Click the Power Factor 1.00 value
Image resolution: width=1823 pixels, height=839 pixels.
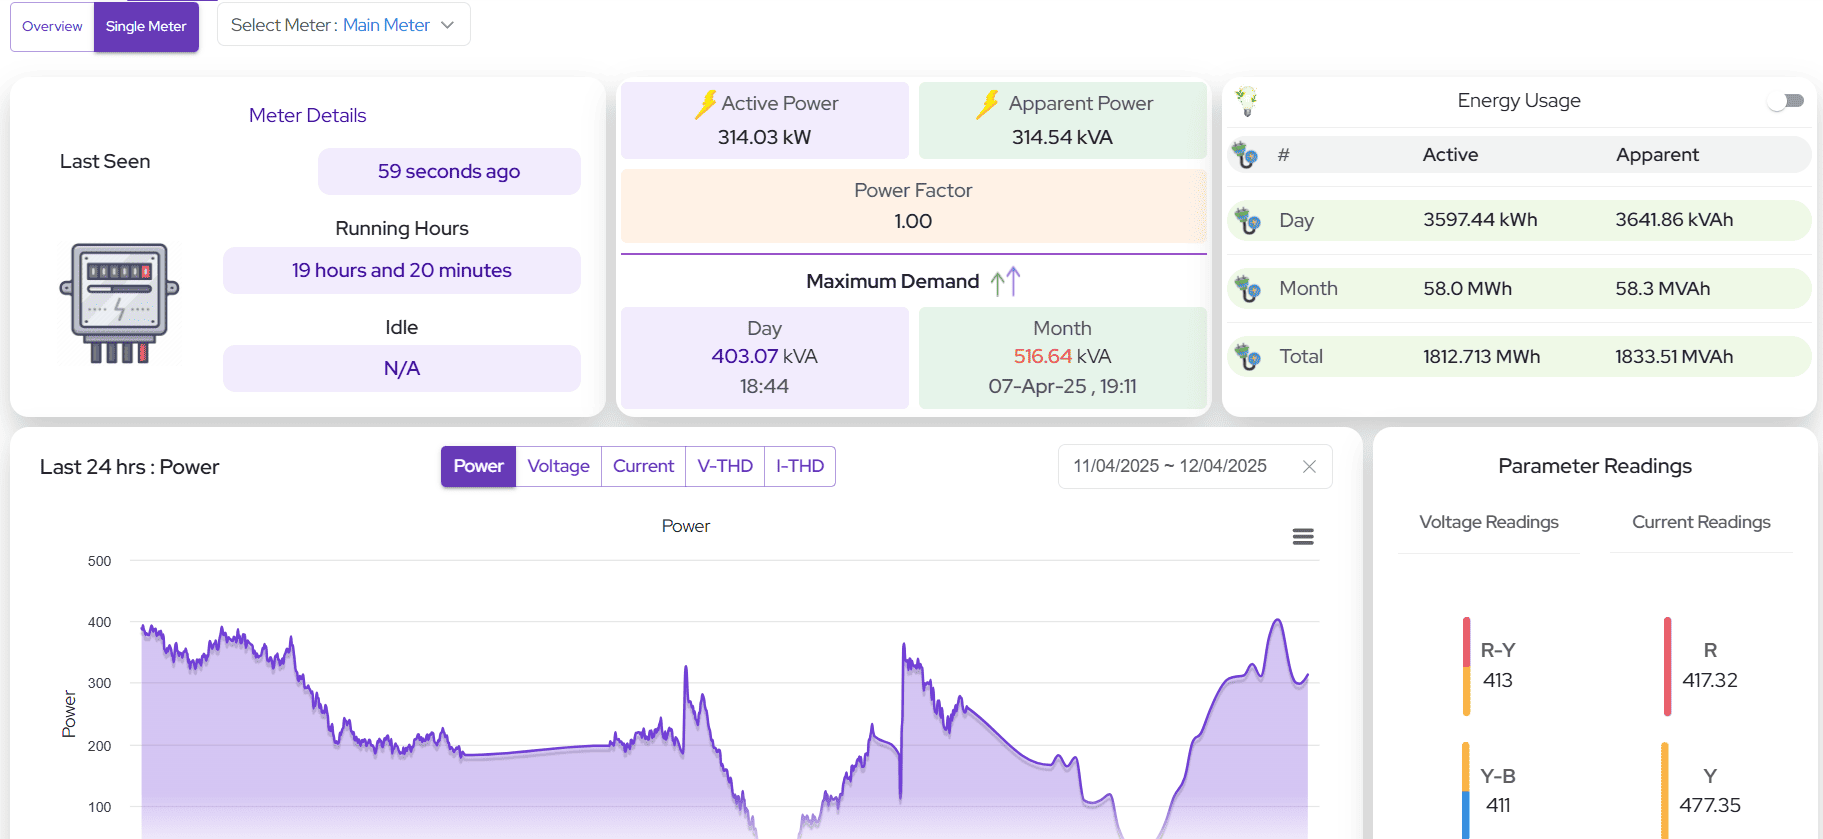pyautogui.click(x=913, y=221)
